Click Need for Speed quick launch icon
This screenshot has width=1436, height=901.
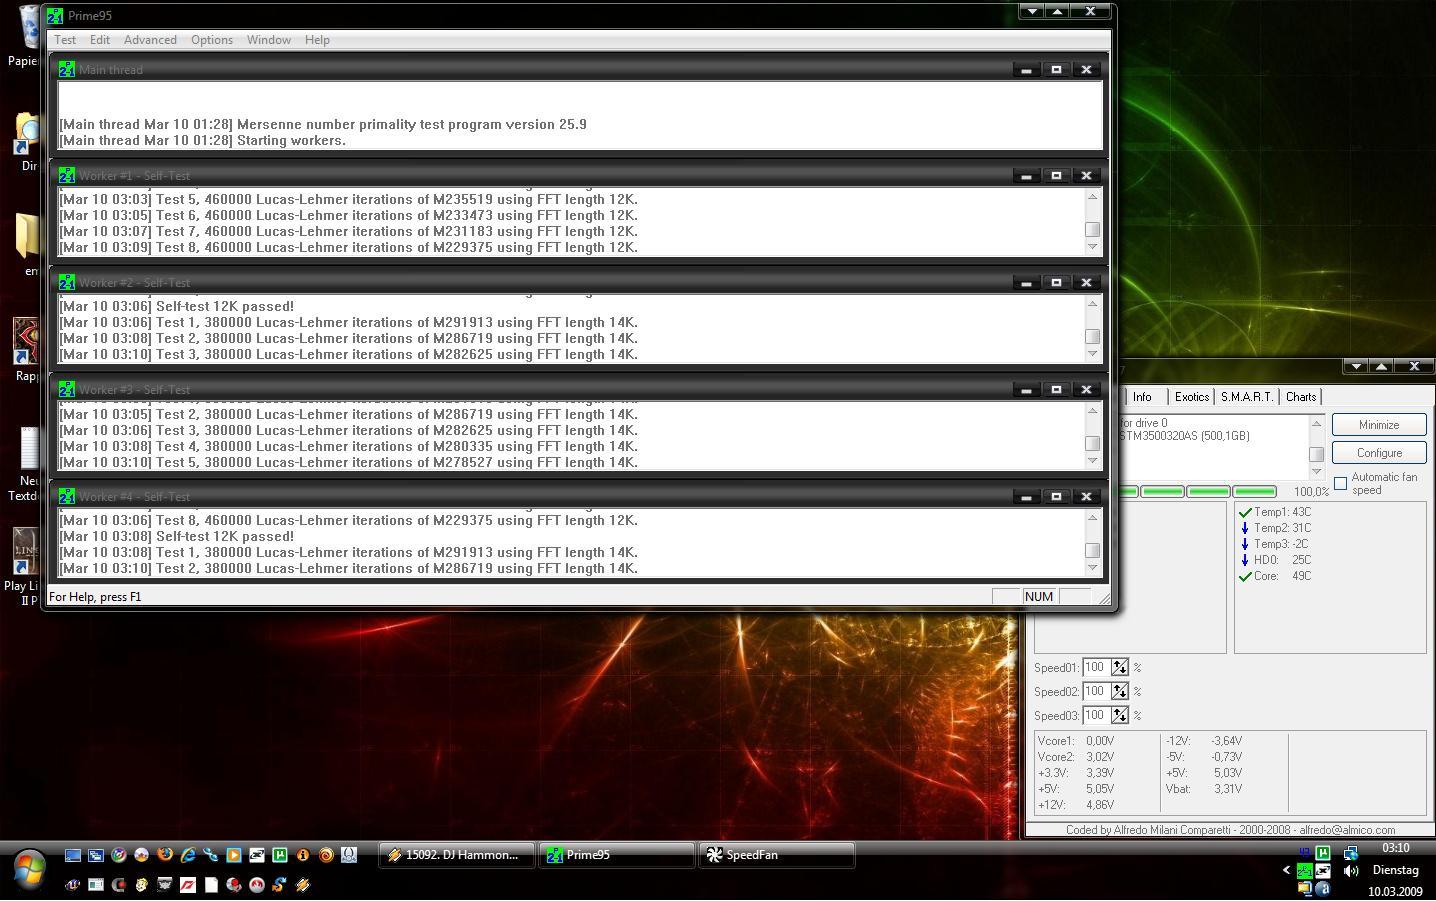[x=188, y=884]
